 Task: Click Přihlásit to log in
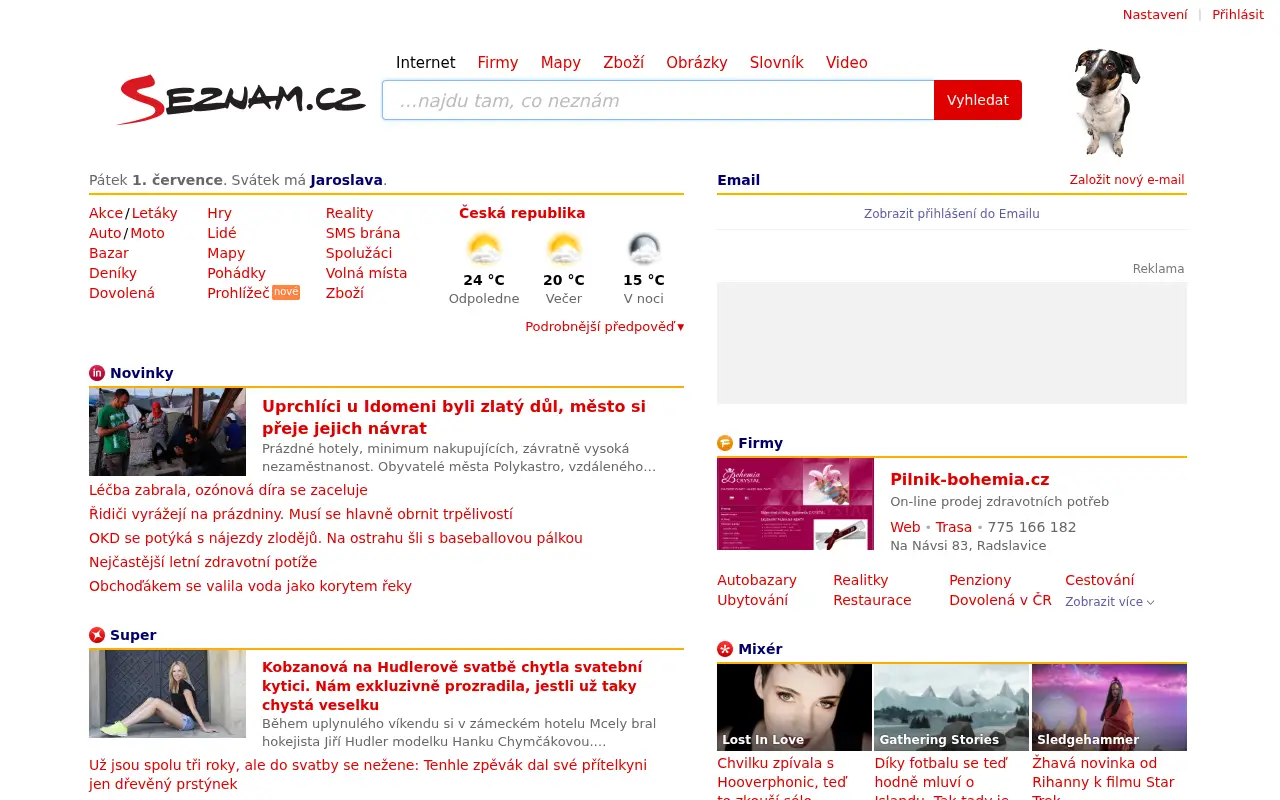coord(1238,14)
